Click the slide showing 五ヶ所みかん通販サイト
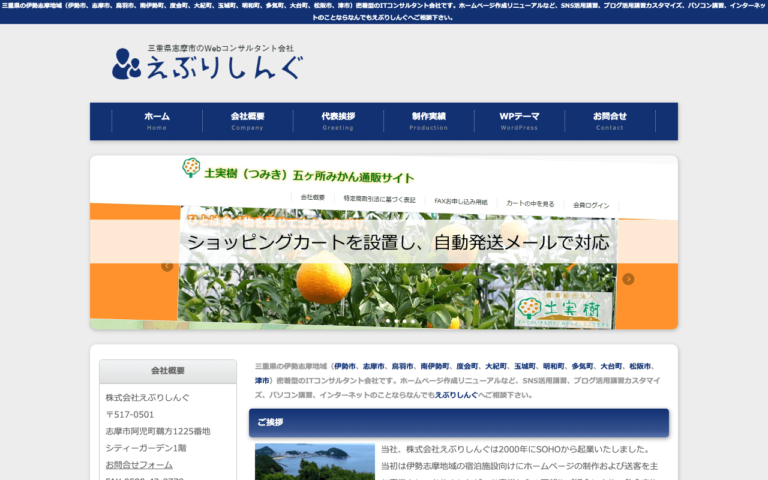 pyautogui.click(x=384, y=242)
